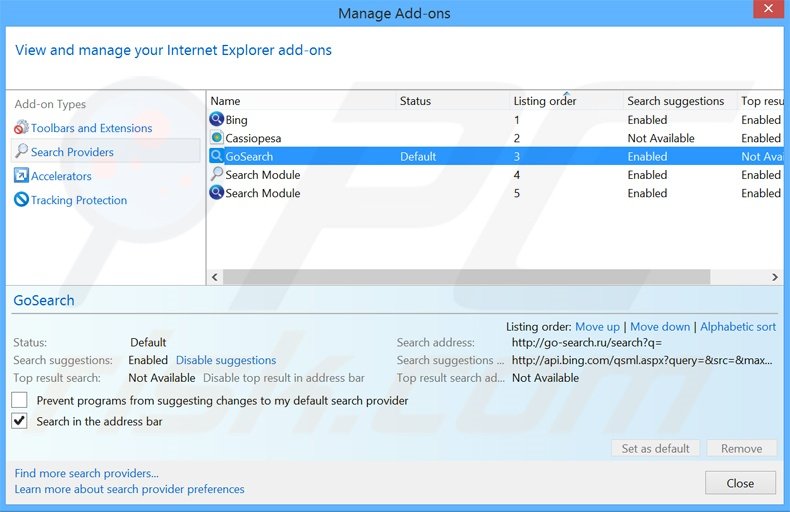This screenshot has height=512, width=790.
Task: Open Learn more about search provider preferences
Action: click(x=129, y=489)
